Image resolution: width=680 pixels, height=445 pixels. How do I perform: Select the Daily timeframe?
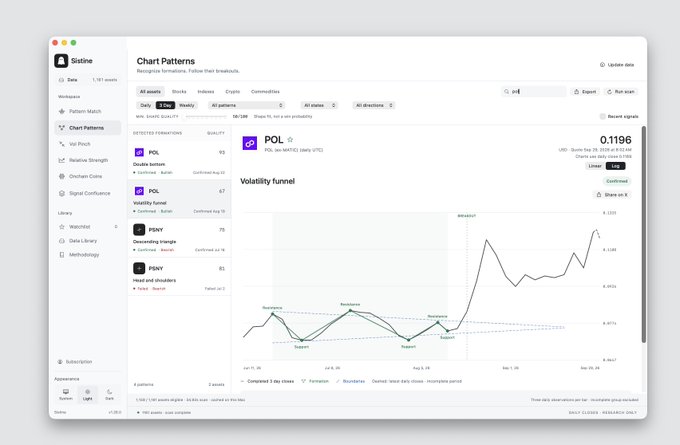coord(146,105)
